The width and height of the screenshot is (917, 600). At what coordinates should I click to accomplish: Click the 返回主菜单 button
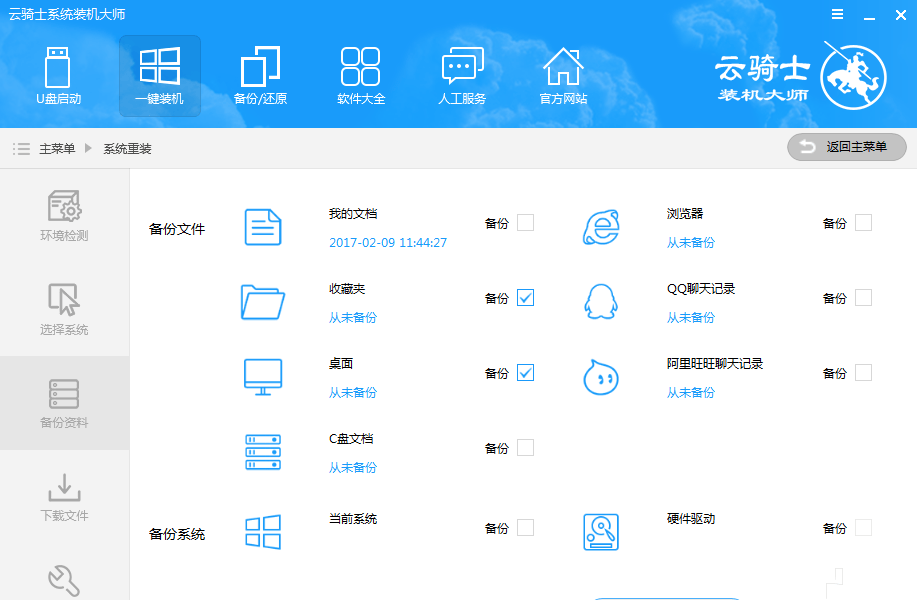(847, 147)
